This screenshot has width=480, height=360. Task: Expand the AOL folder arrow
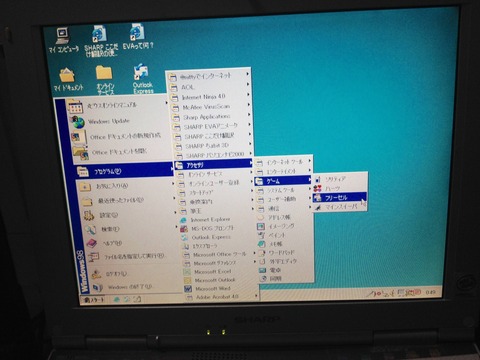(x=248, y=85)
